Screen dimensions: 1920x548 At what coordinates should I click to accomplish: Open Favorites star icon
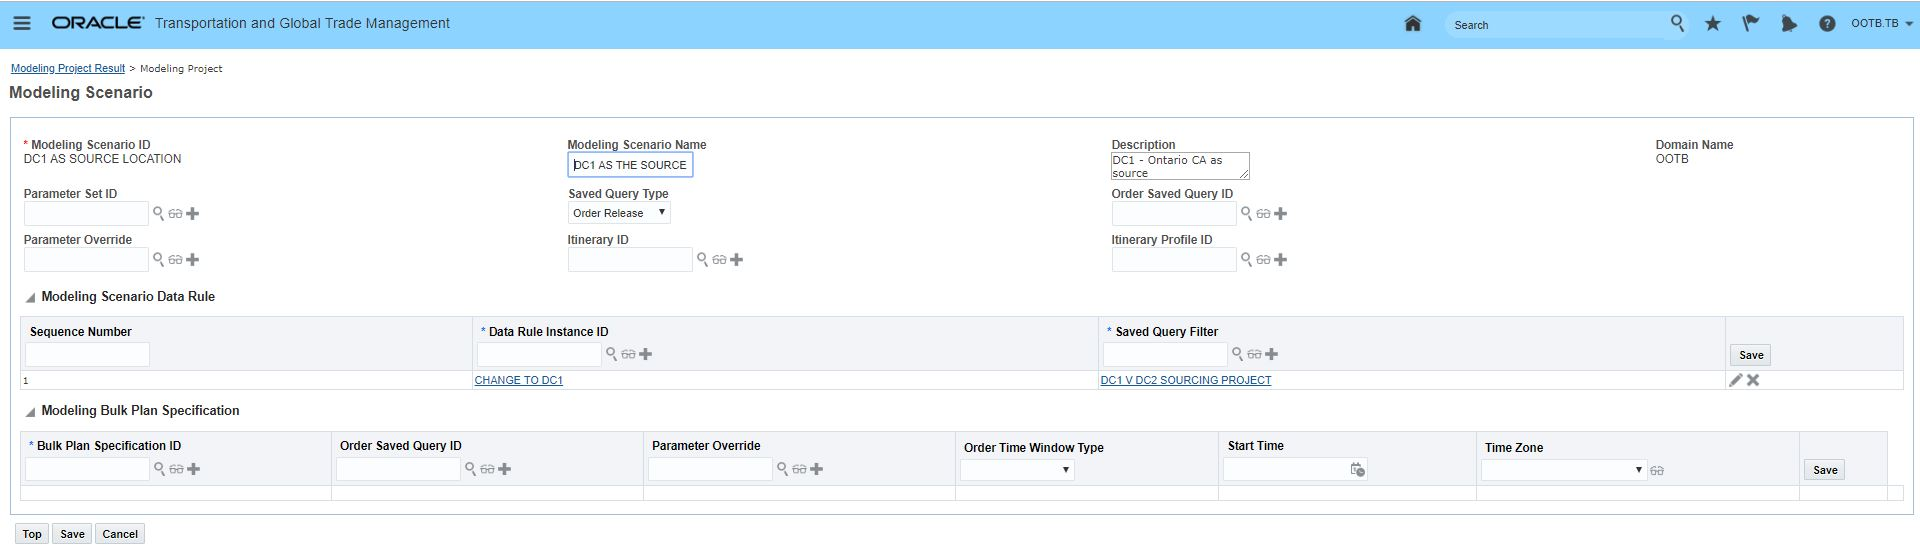(1713, 24)
